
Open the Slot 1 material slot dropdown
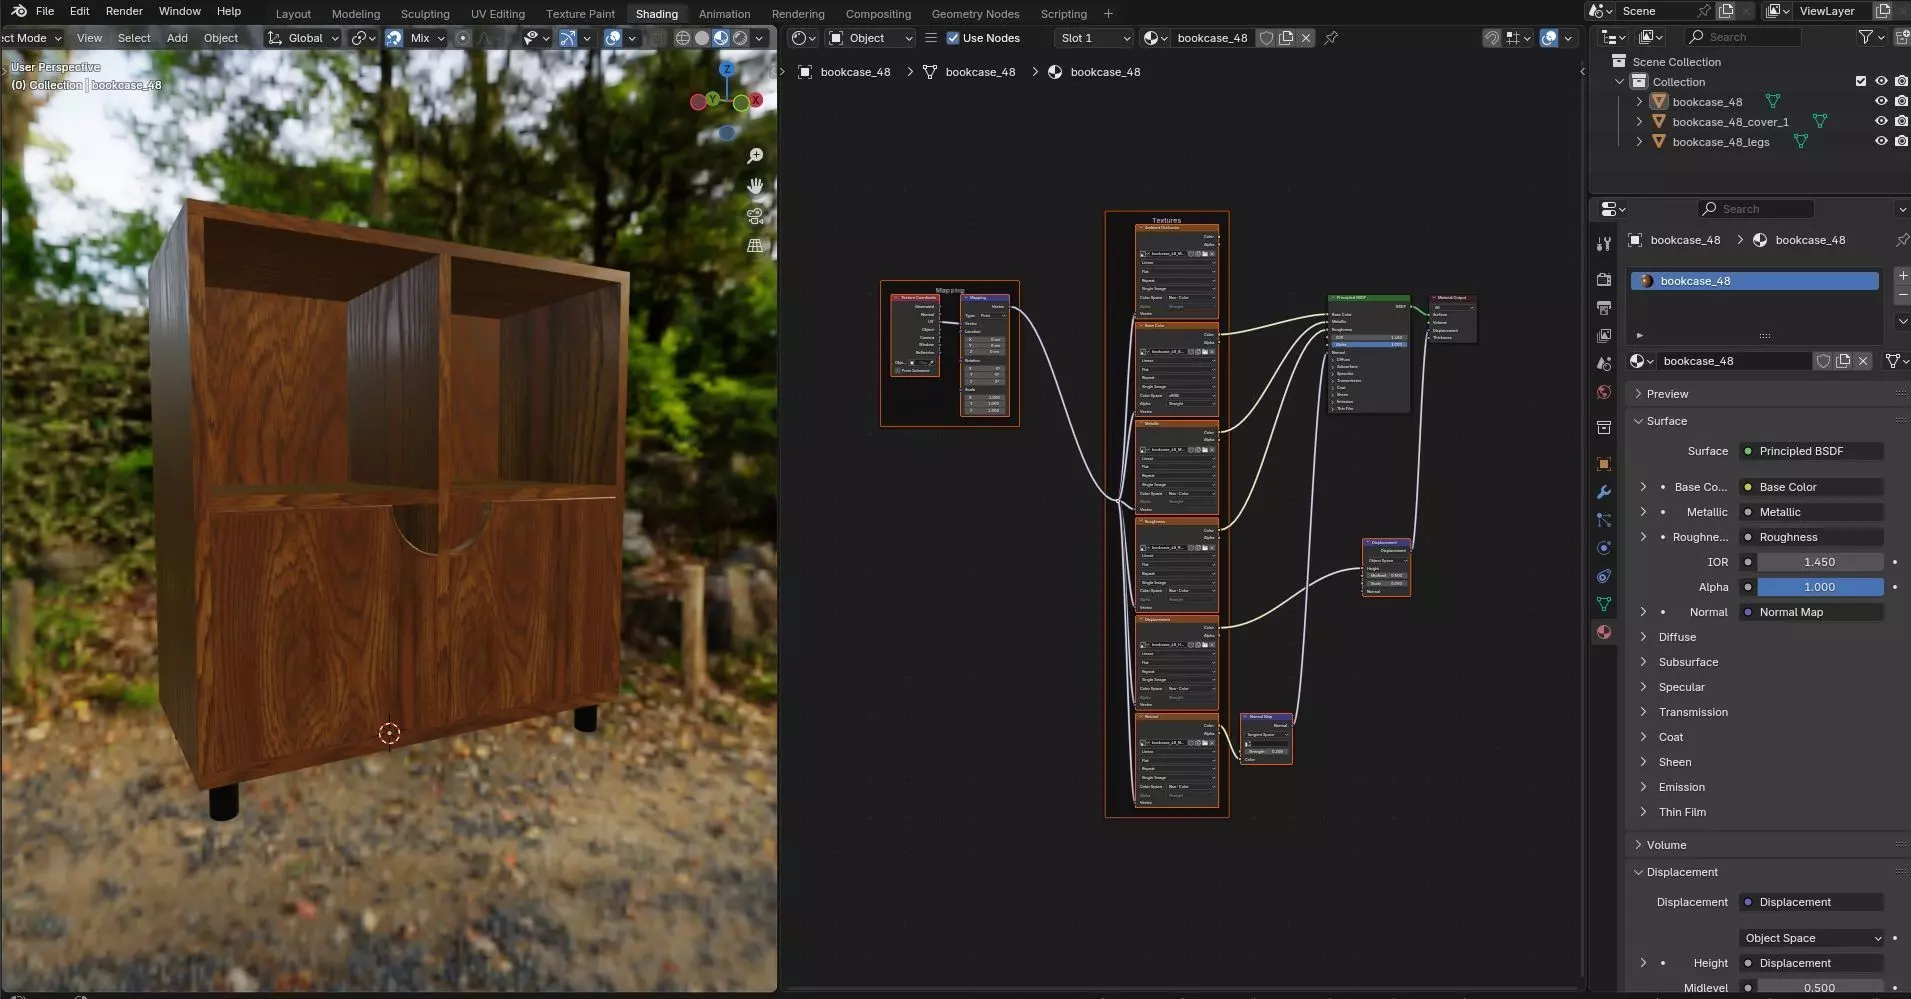[x=1095, y=38]
